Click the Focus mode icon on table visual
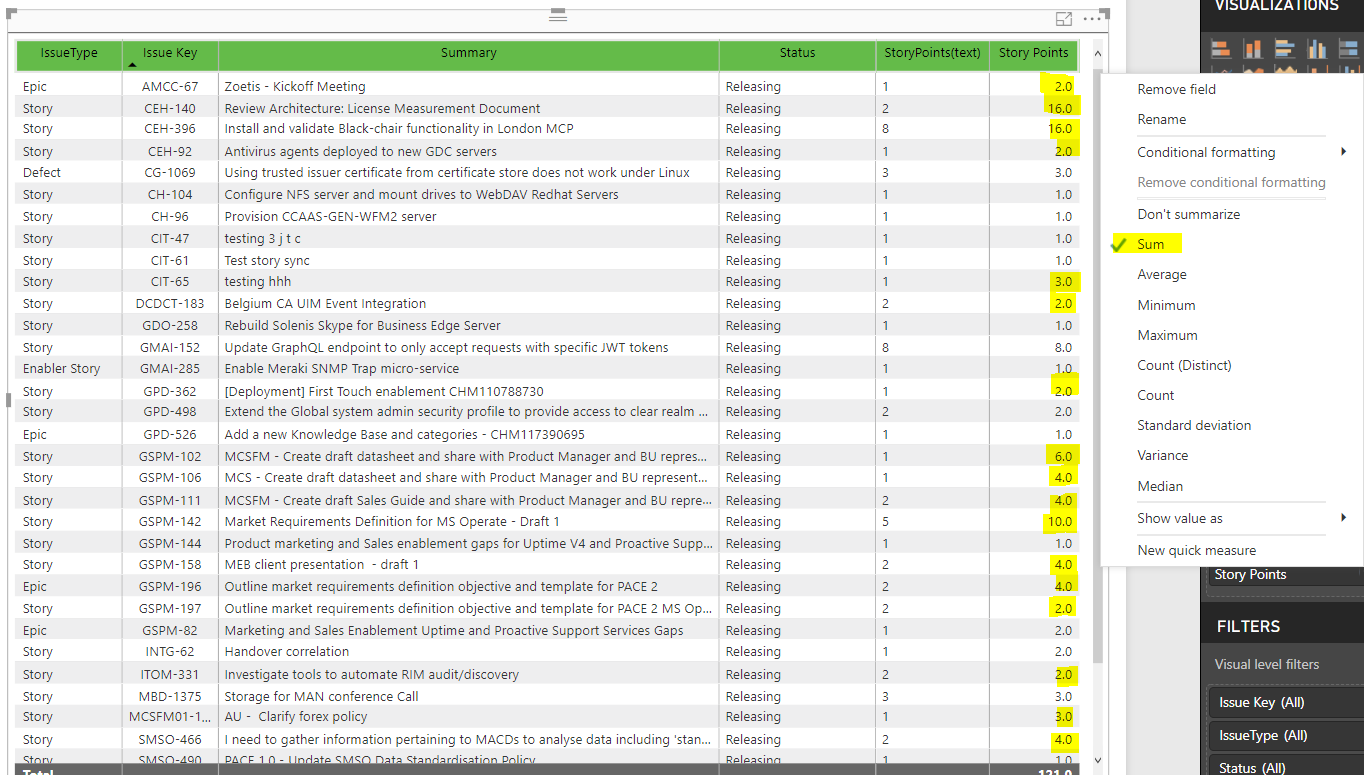Image resolution: width=1364 pixels, height=775 pixels. click(x=1064, y=19)
